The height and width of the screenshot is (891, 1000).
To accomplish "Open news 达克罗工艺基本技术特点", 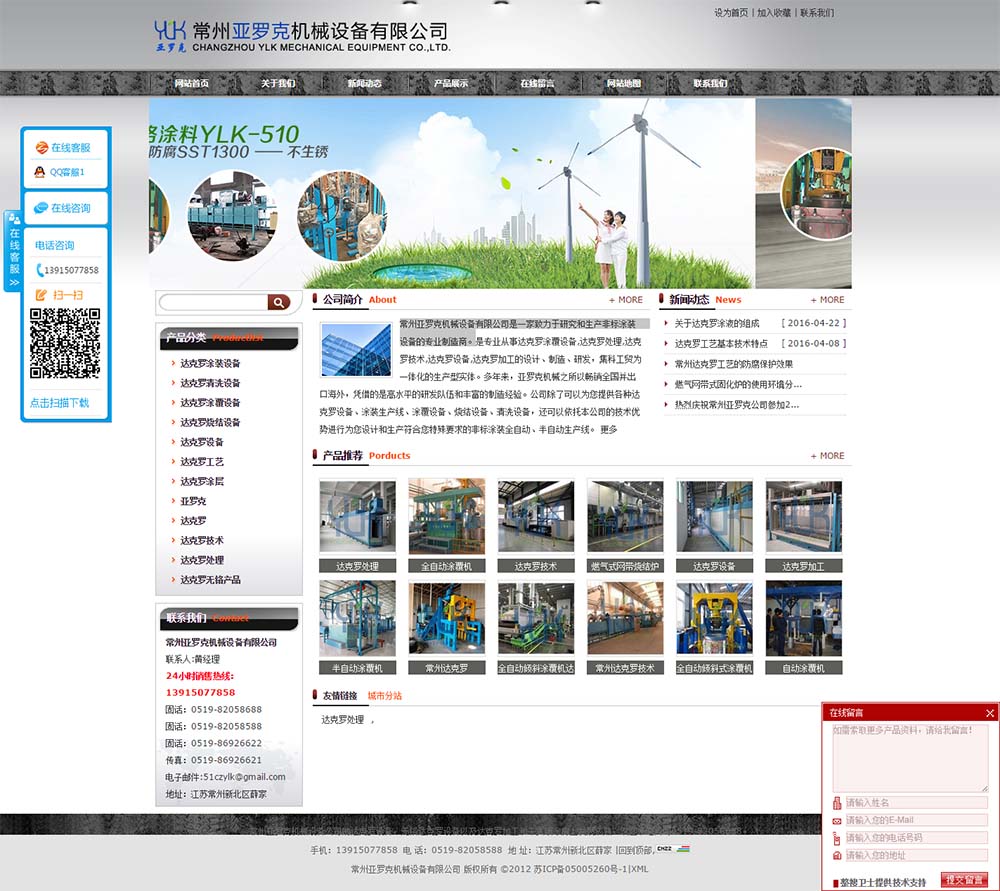I will [x=721, y=344].
